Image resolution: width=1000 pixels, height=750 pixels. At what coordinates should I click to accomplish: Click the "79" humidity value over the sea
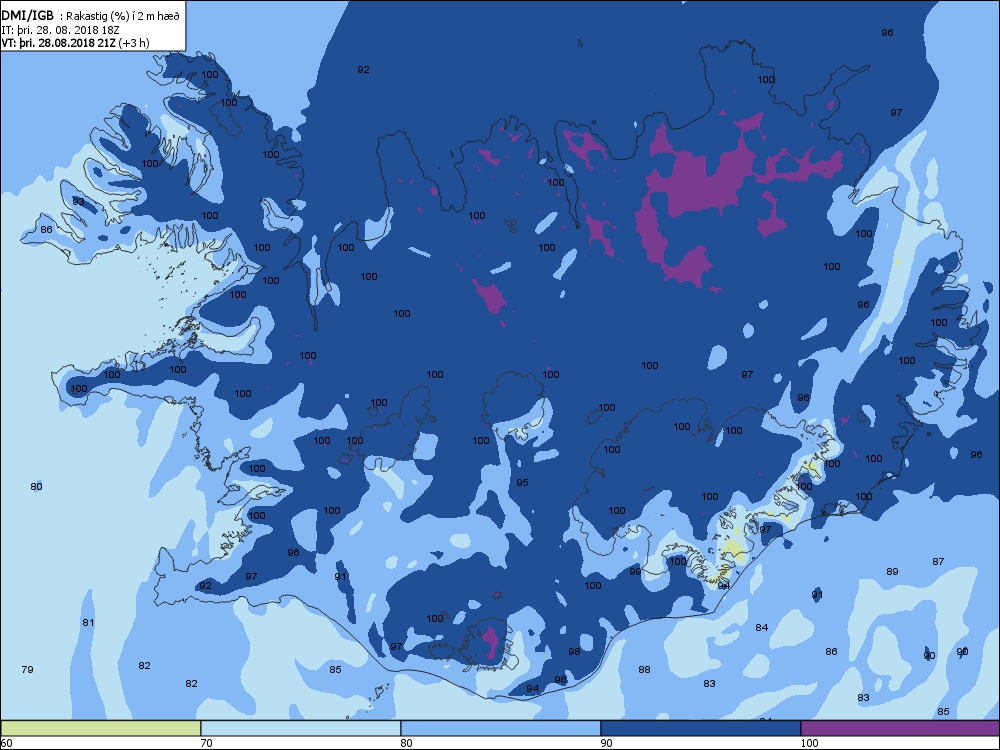[x=27, y=670]
